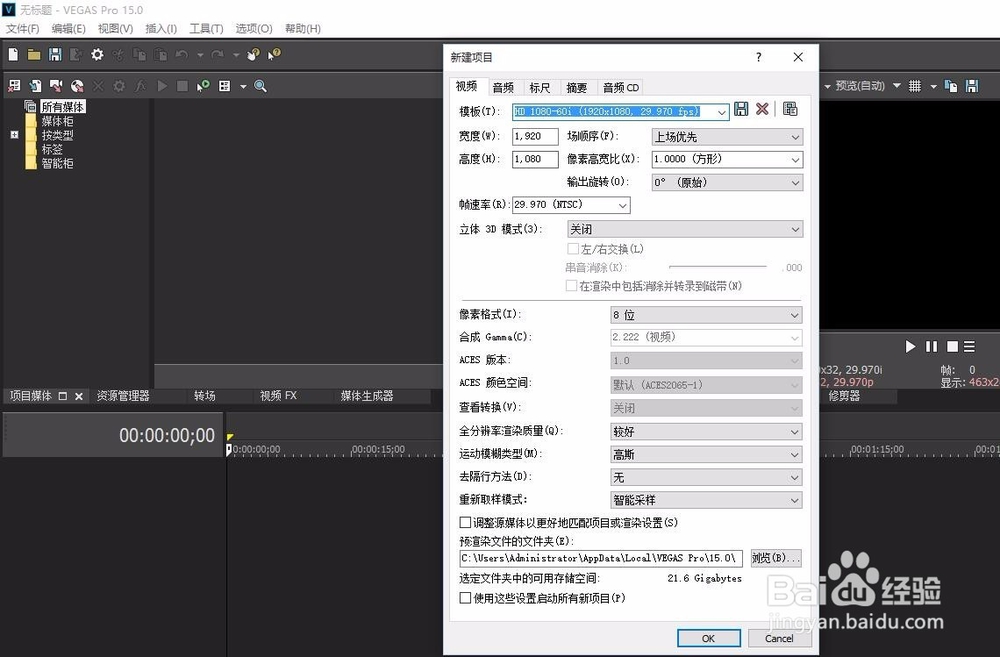Click the Match Media Settings icon
Image resolution: width=1000 pixels, height=657 pixels.
[x=790, y=109]
